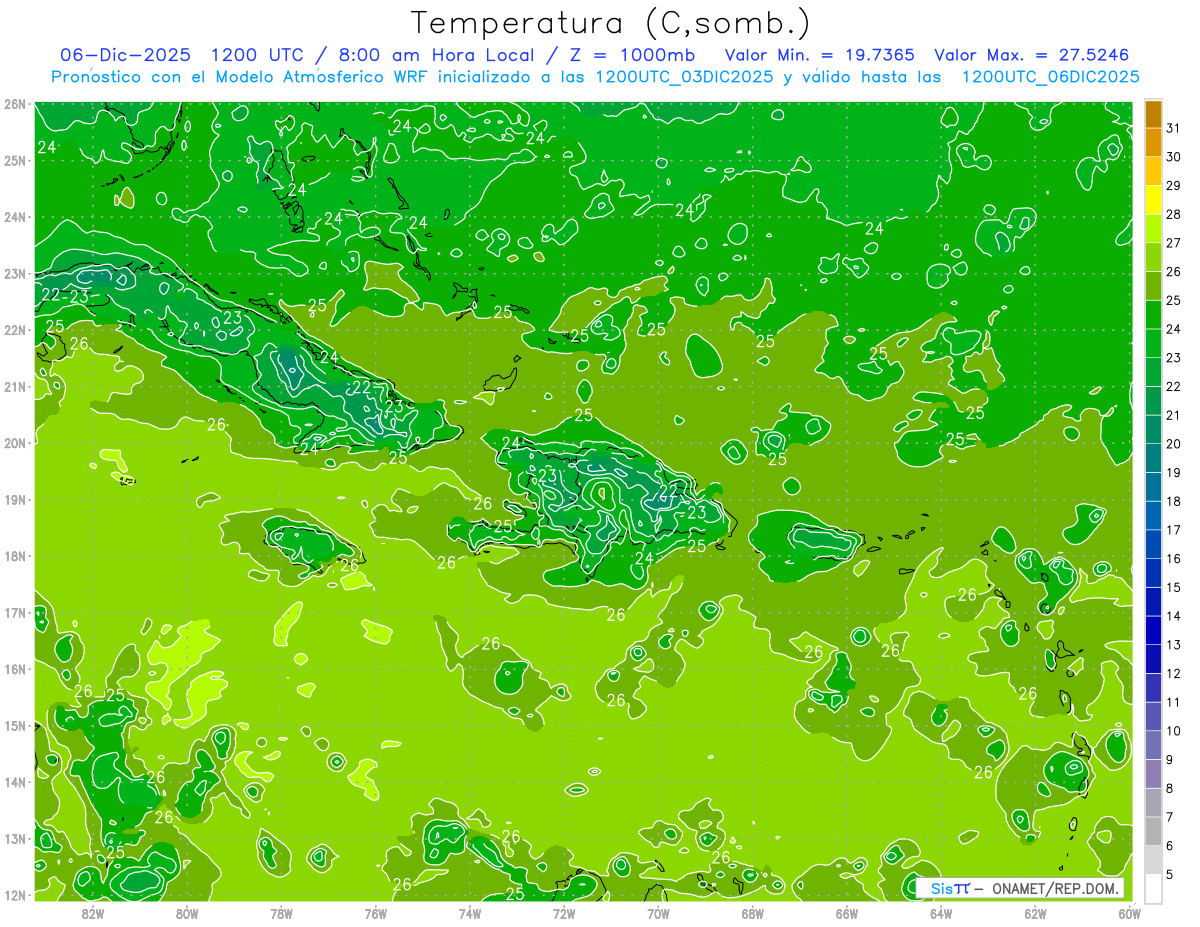Click the 17N latitude label

14,612
